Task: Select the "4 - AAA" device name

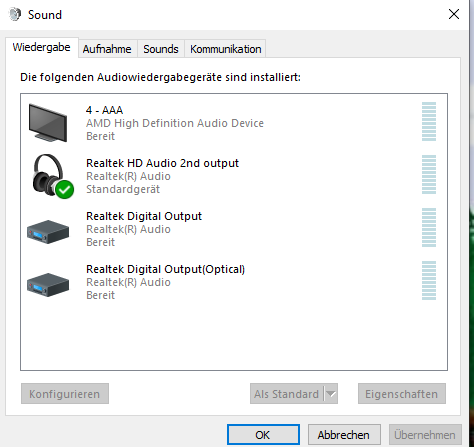Action: [x=104, y=110]
